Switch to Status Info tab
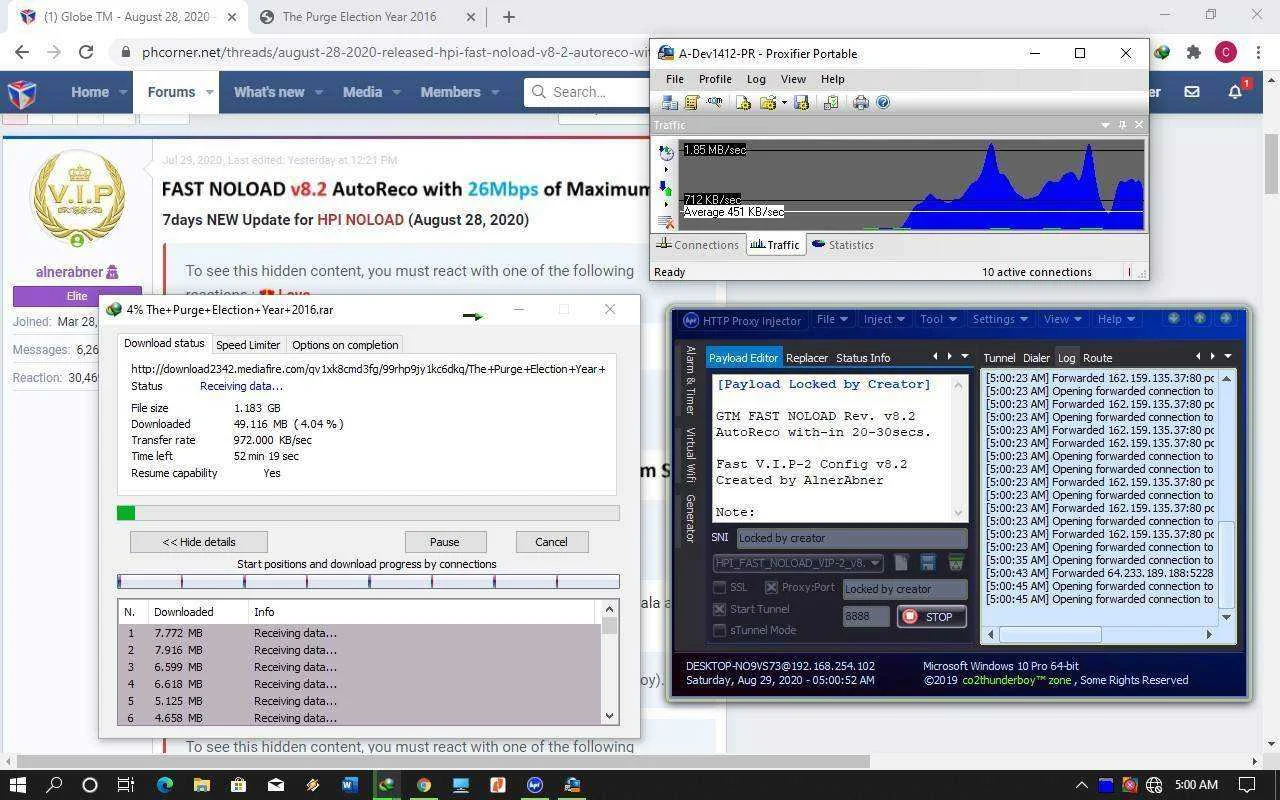Image resolution: width=1280 pixels, height=800 pixels. tap(863, 357)
